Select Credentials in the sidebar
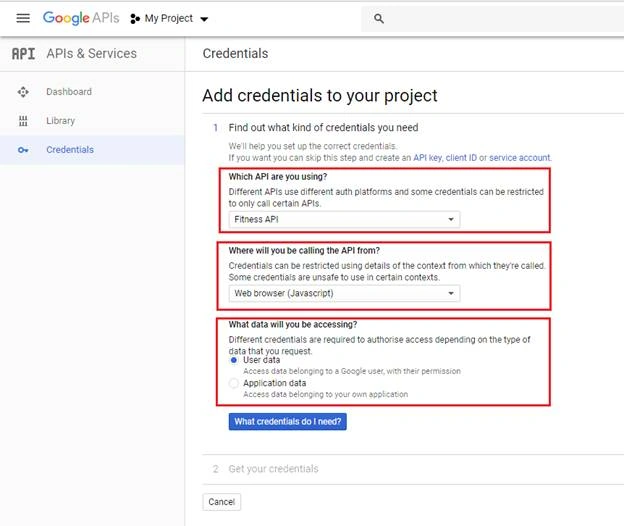The width and height of the screenshot is (624, 526). click(x=92, y=150)
